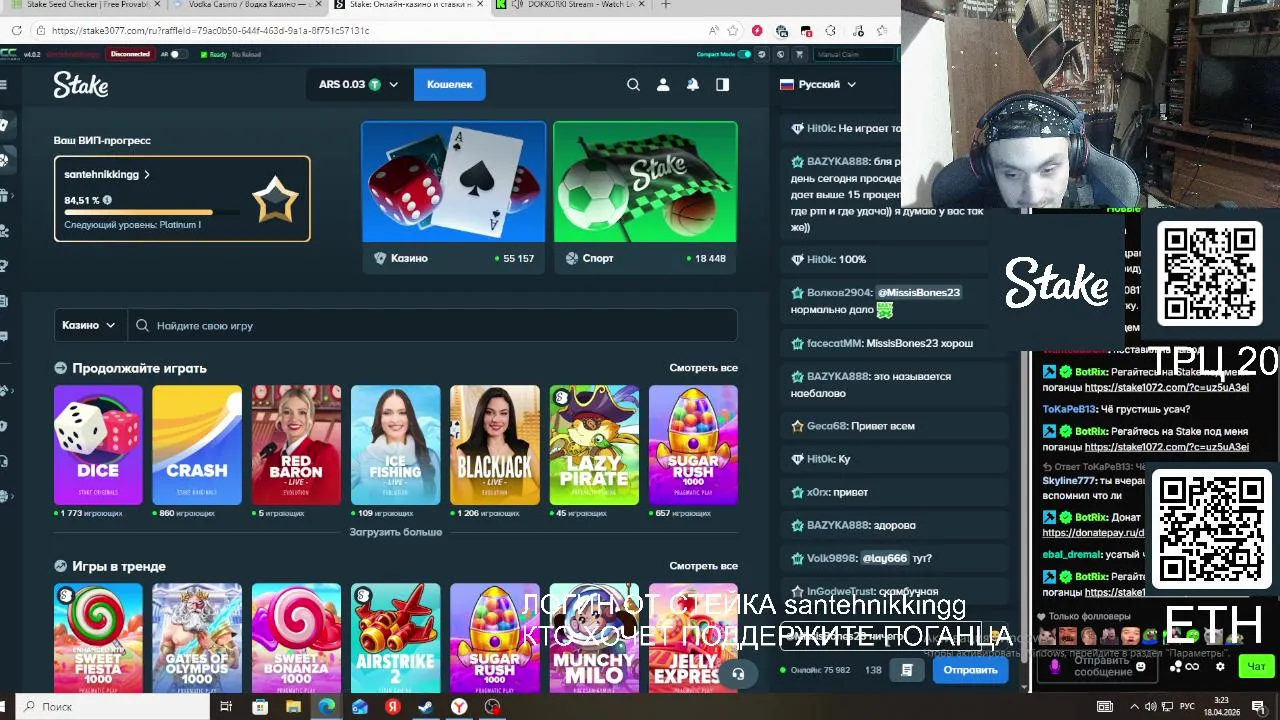This screenshot has width=1280, height=720.
Task: Open the Crash game thumbnail
Action: coord(197,445)
